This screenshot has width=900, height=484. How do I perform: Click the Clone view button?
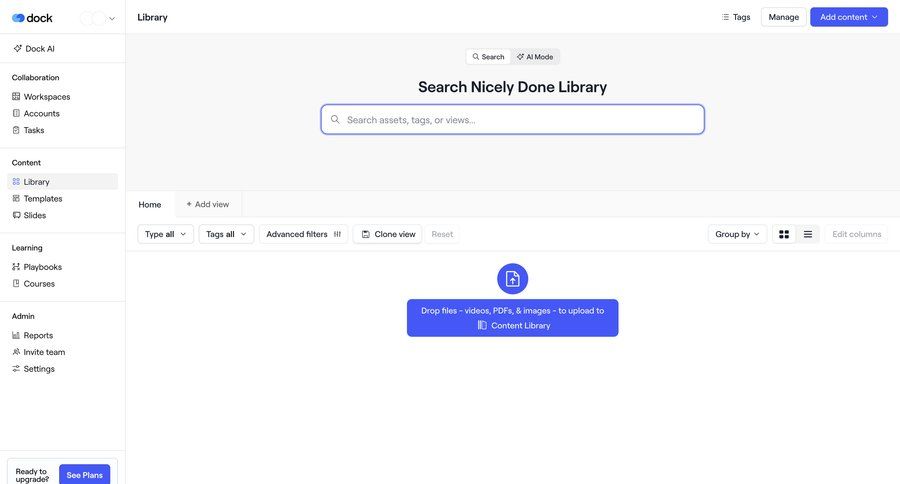(x=388, y=234)
